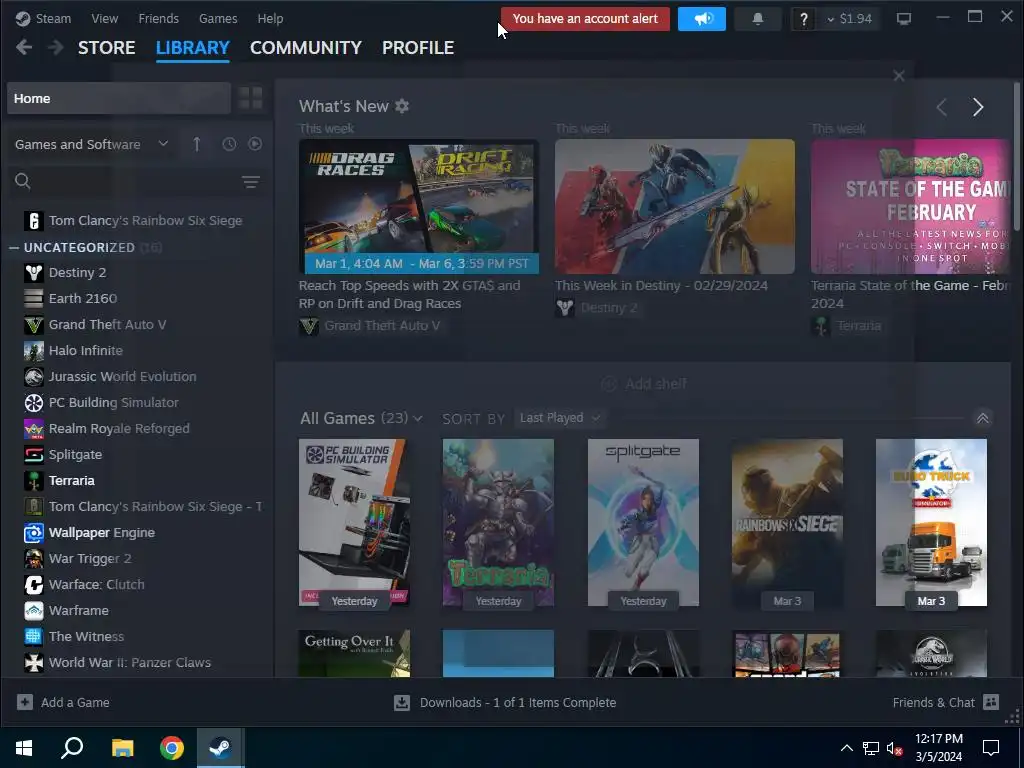Click the Home button in sidebar
The width and height of the screenshot is (1024, 768).
click(x=119, y=99)
